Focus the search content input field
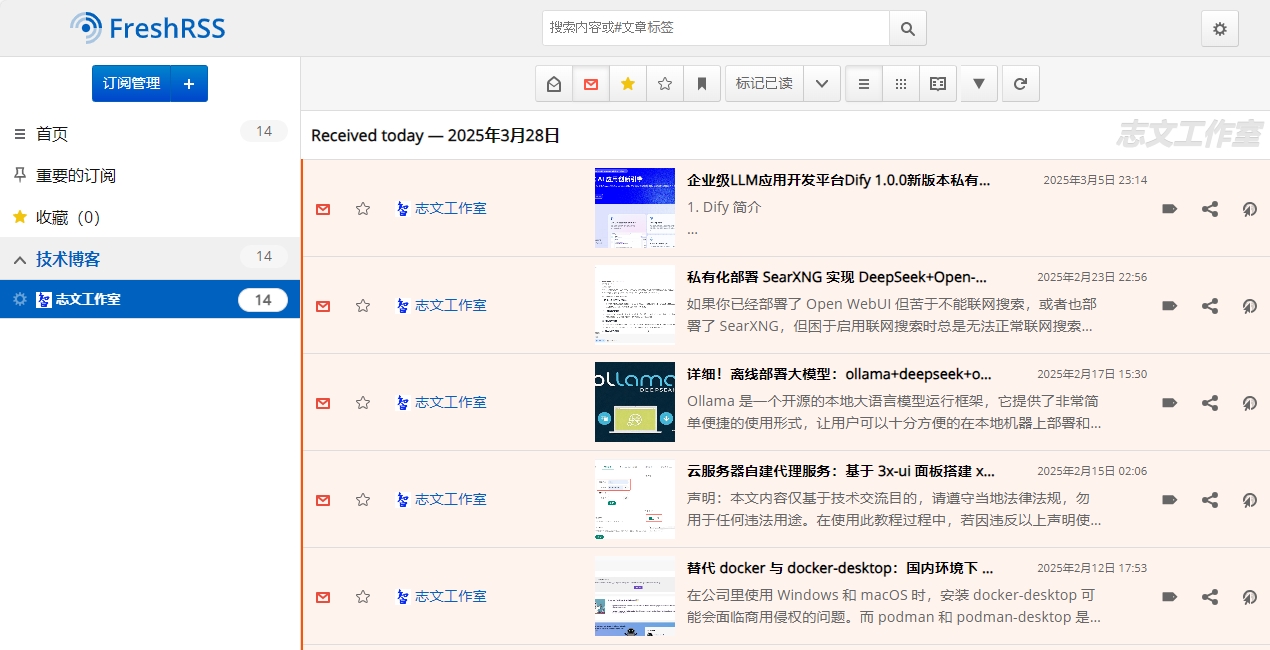1270x650 pixels. 716,28
